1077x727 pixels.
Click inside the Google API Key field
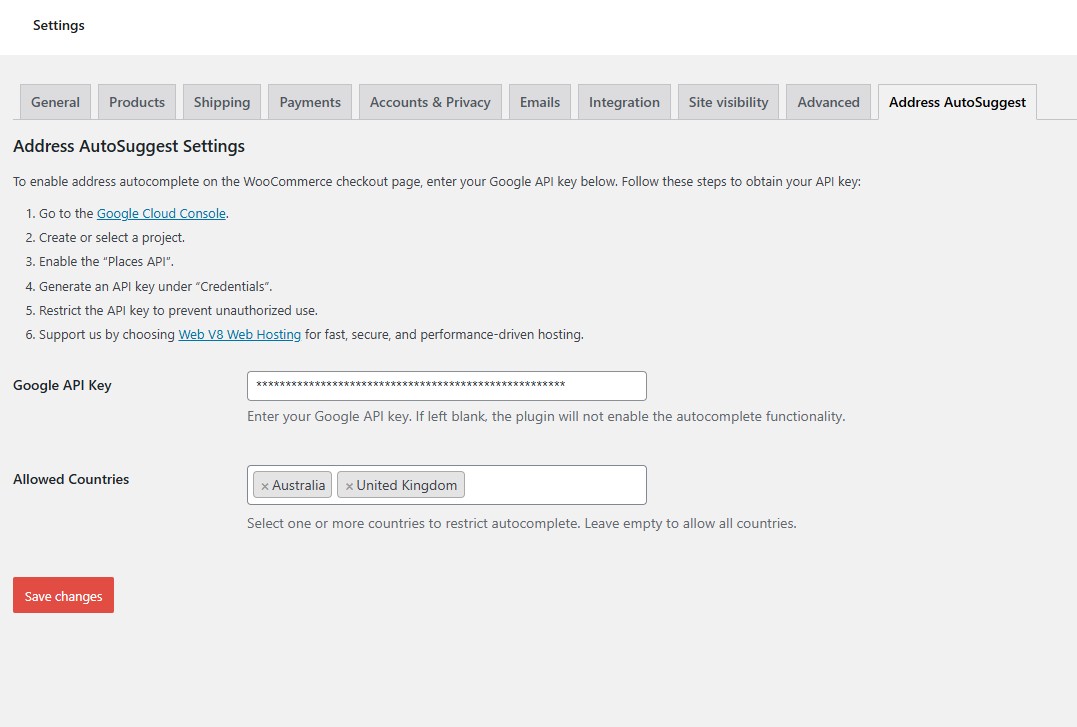[445, 385]
